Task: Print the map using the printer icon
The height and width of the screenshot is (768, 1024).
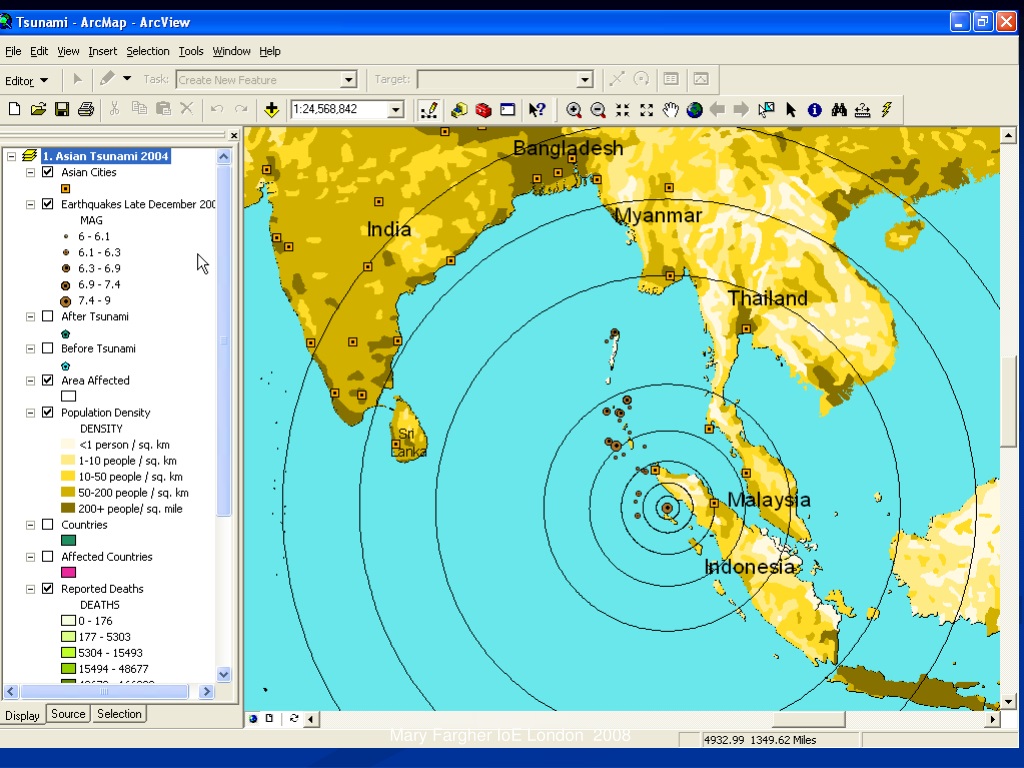Action: click(x=86, y=110)
